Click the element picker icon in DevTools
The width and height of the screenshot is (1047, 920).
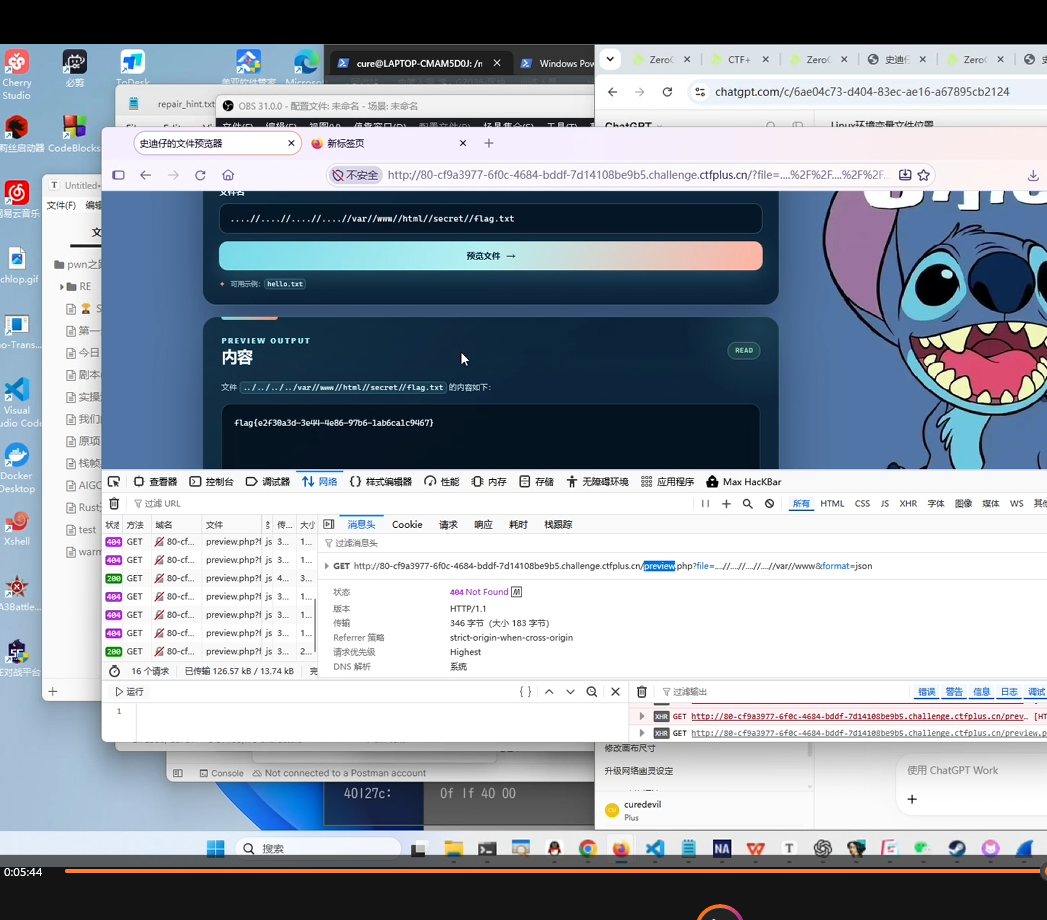click(114, 482)
